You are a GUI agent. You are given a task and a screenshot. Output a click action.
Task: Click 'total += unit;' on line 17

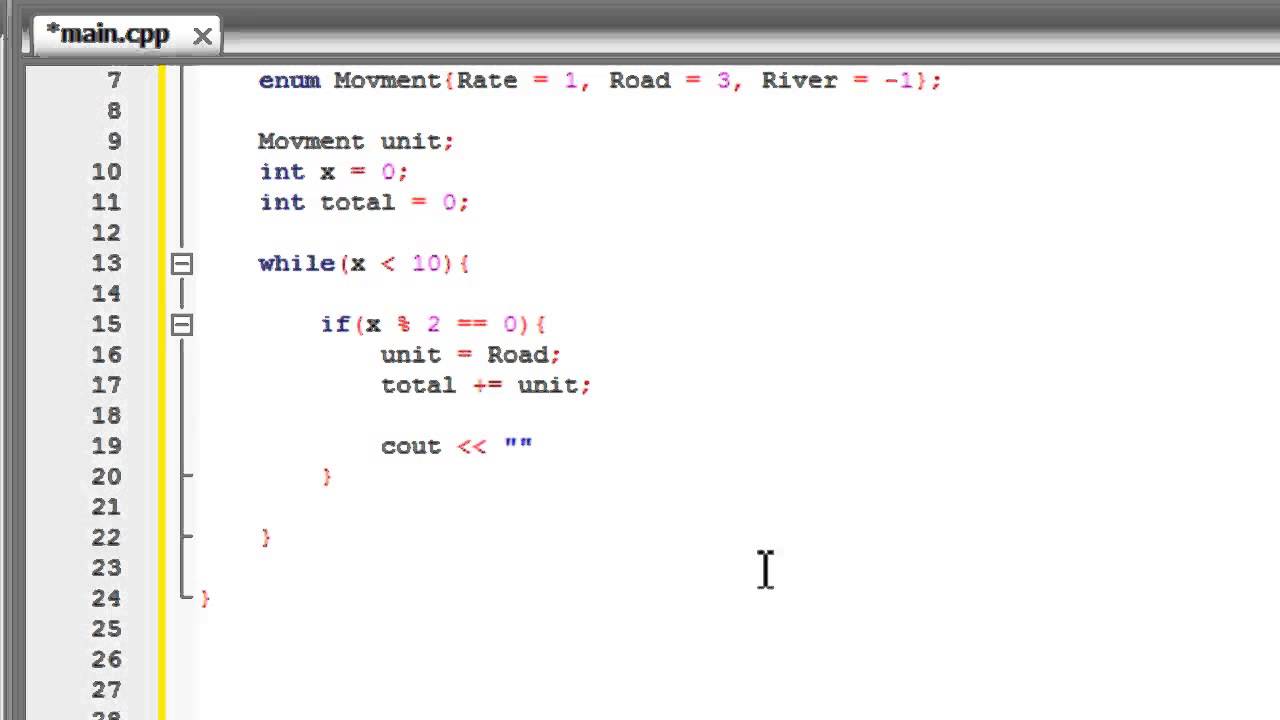click(x=486, y=386)
